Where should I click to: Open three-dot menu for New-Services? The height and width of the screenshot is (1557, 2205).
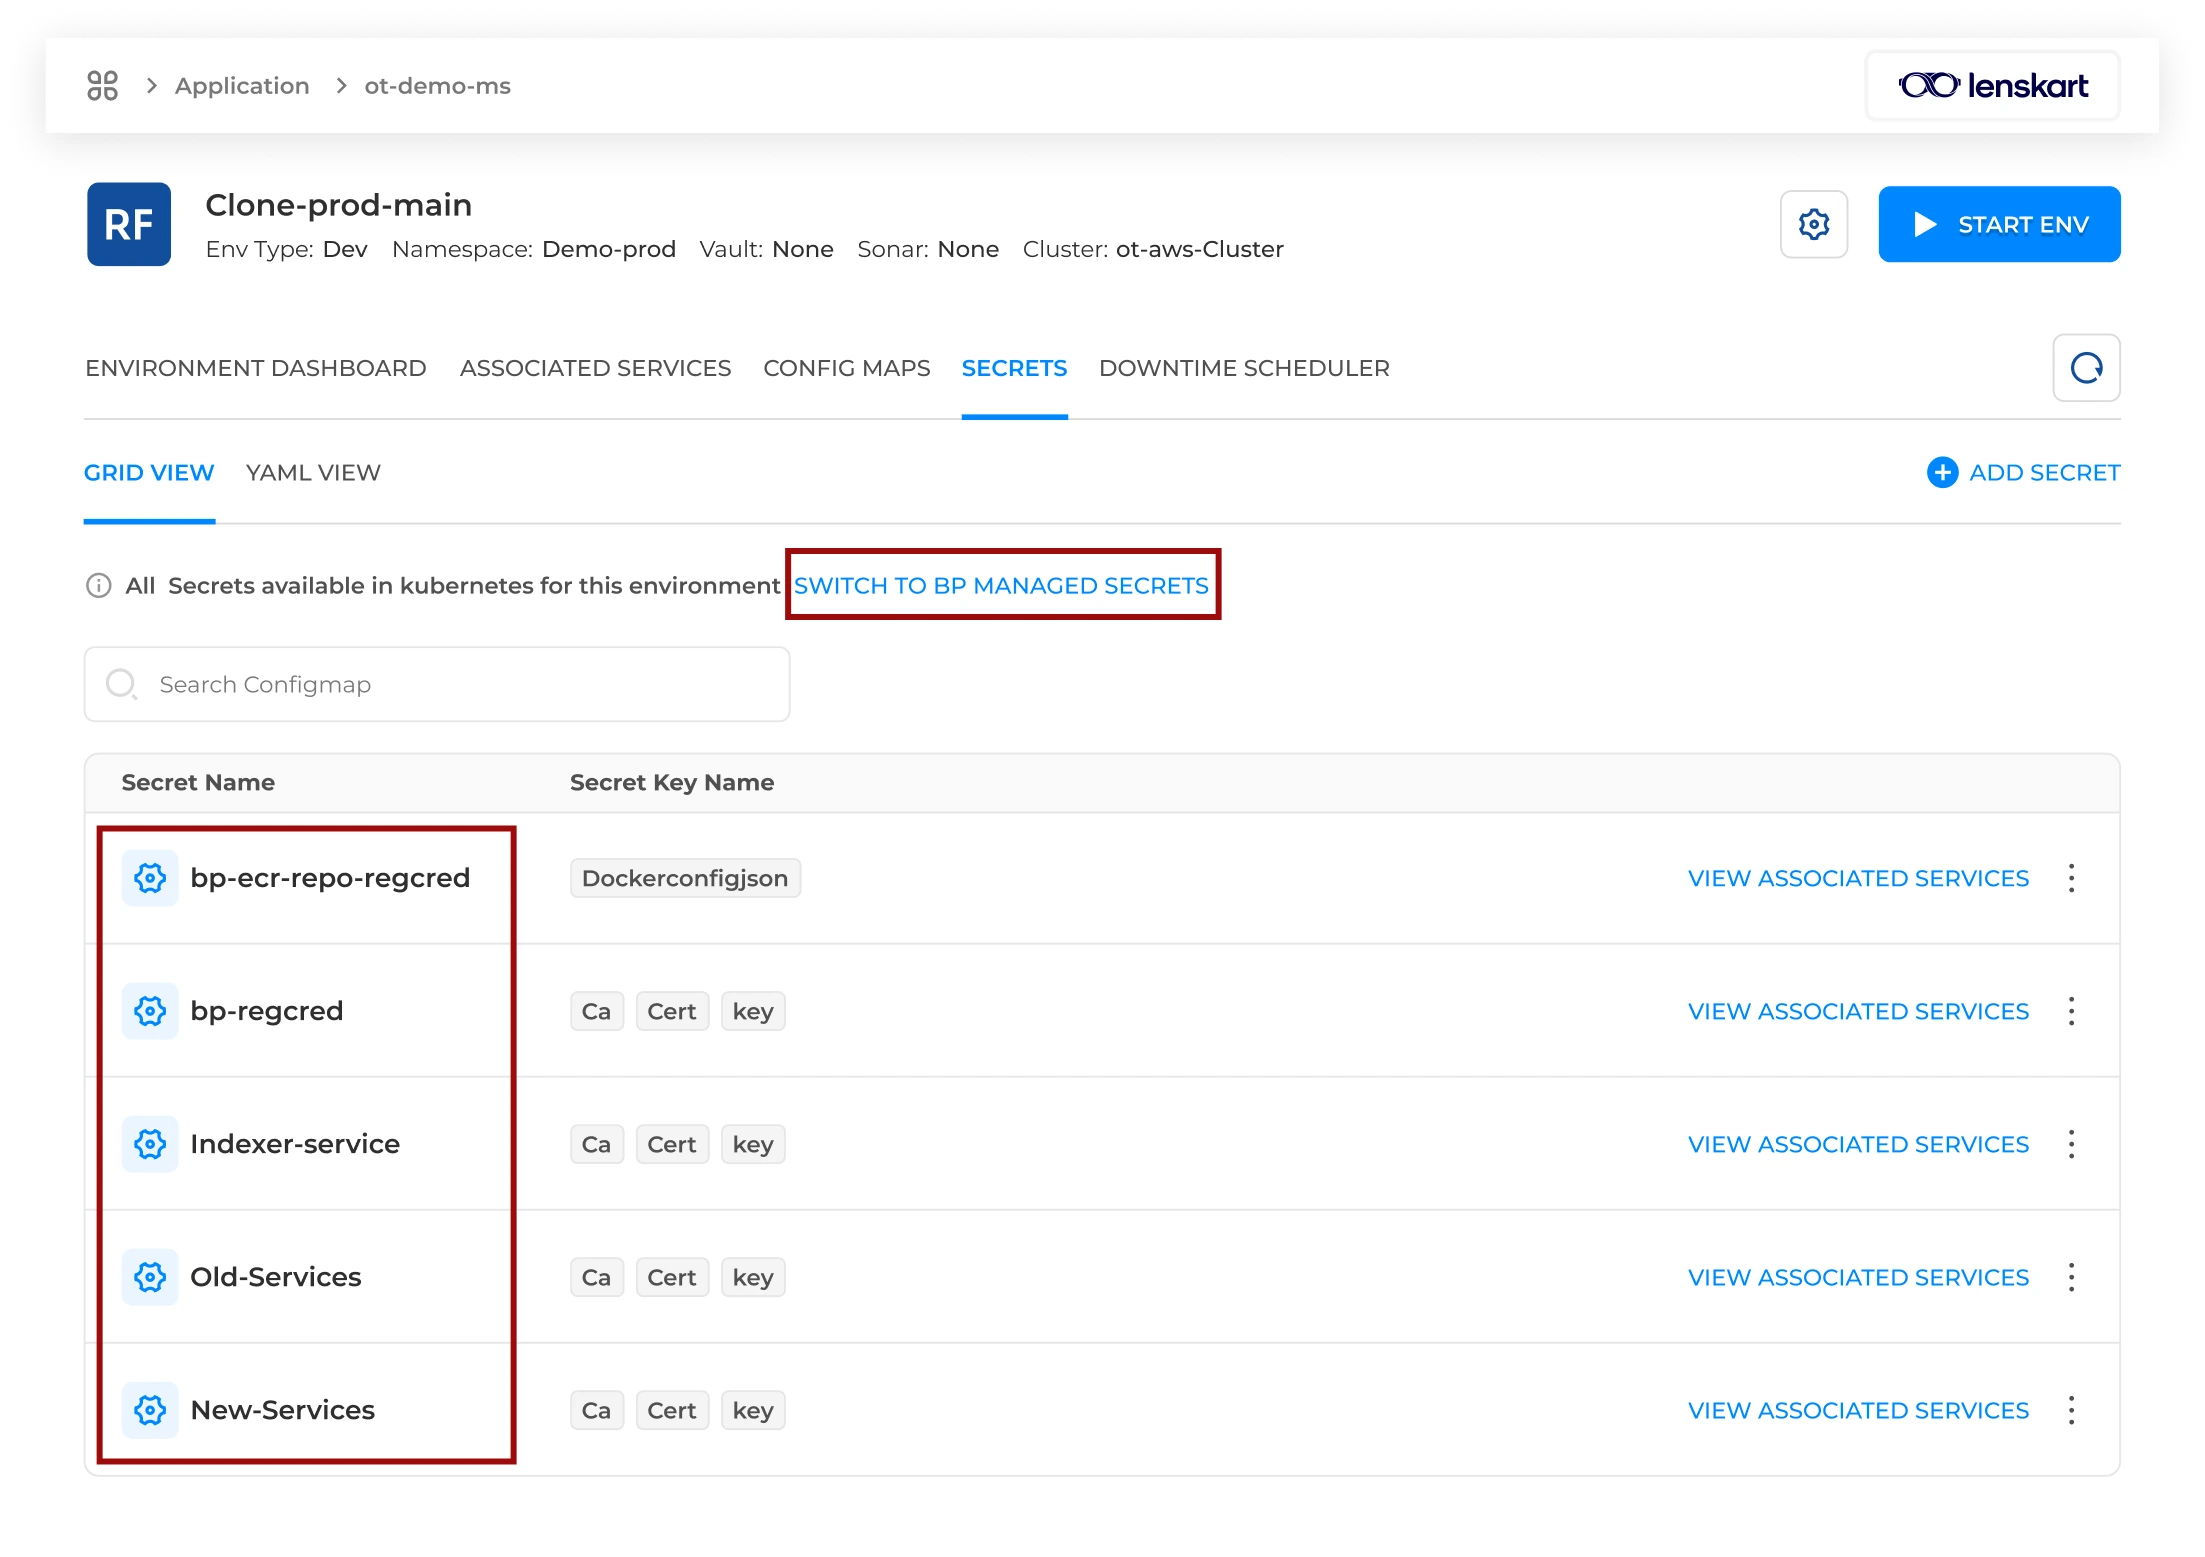click(x=2071, y=1410)
